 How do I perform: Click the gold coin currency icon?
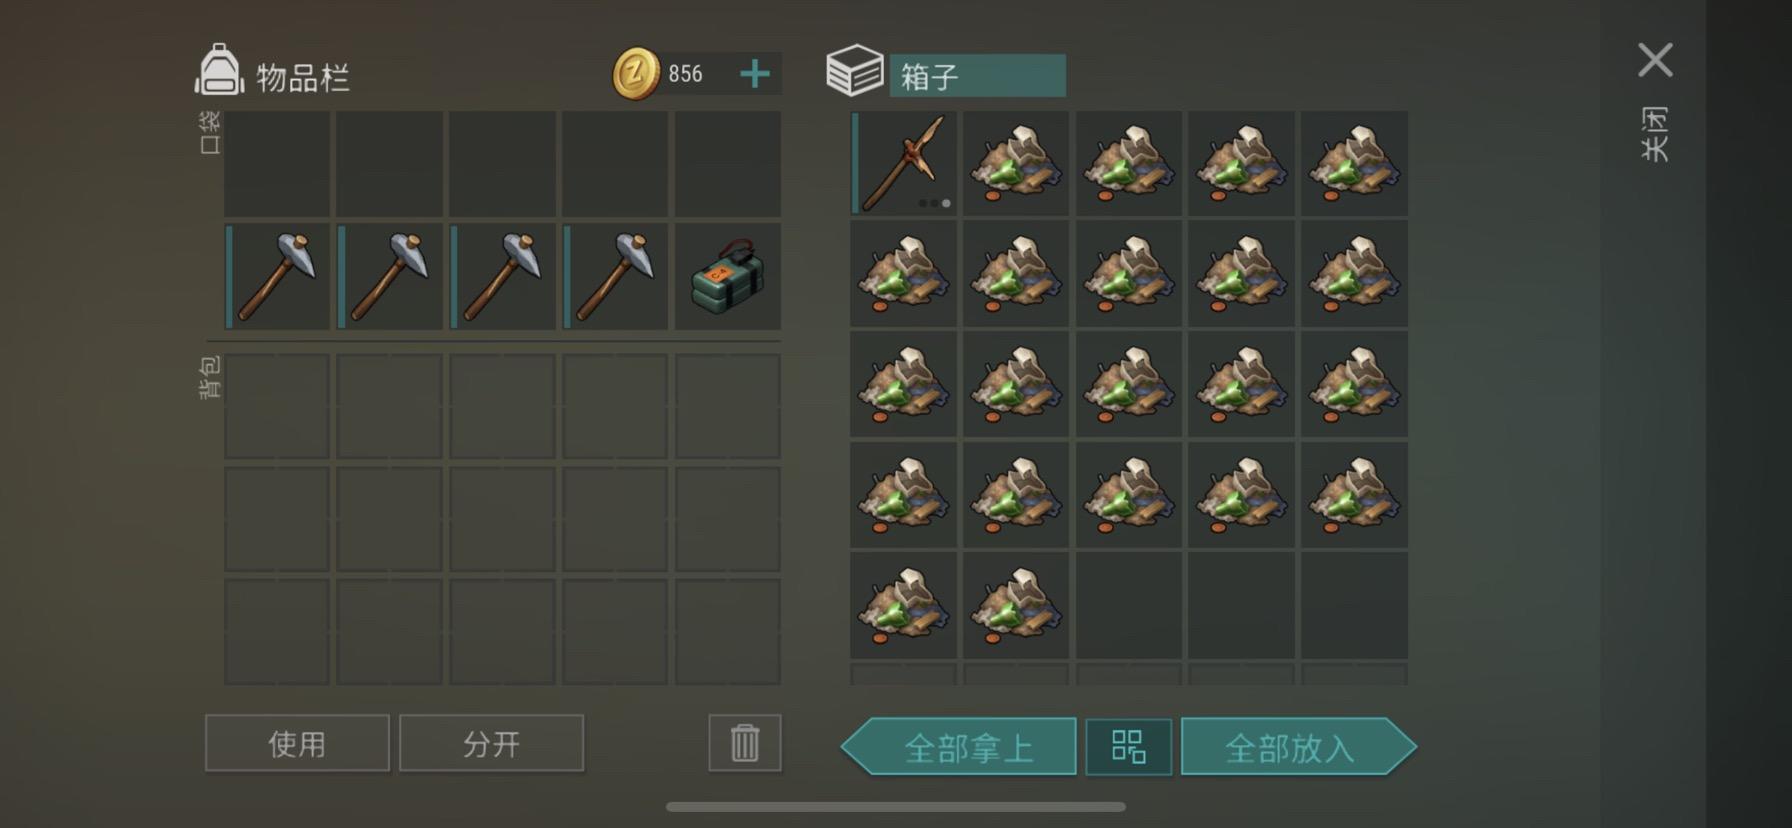click(636, 74)
